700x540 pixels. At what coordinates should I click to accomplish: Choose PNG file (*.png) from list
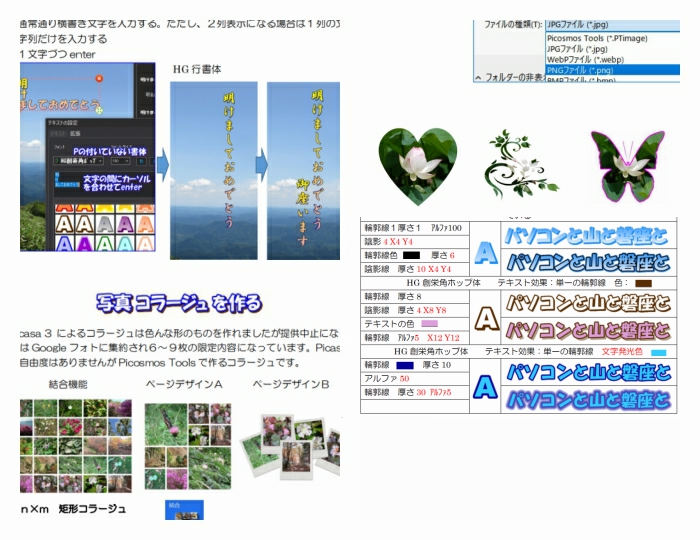coord(580,70)
